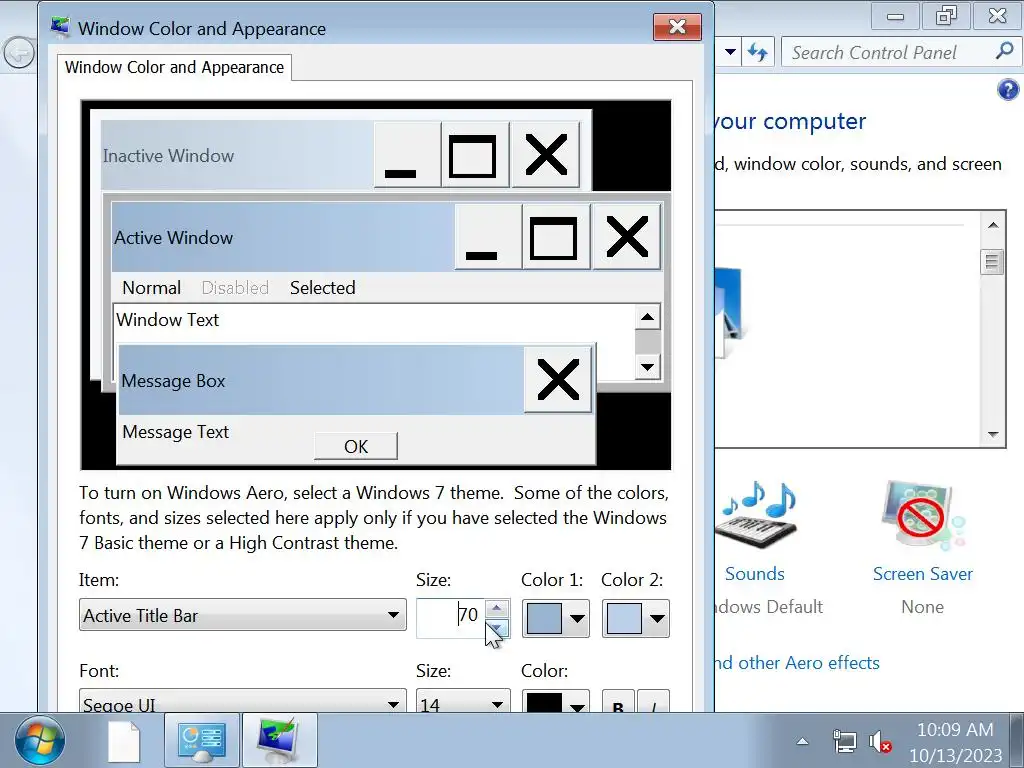Click Active Window preview close X icon
Viewport: 1024px width, 768px height.
626,237
